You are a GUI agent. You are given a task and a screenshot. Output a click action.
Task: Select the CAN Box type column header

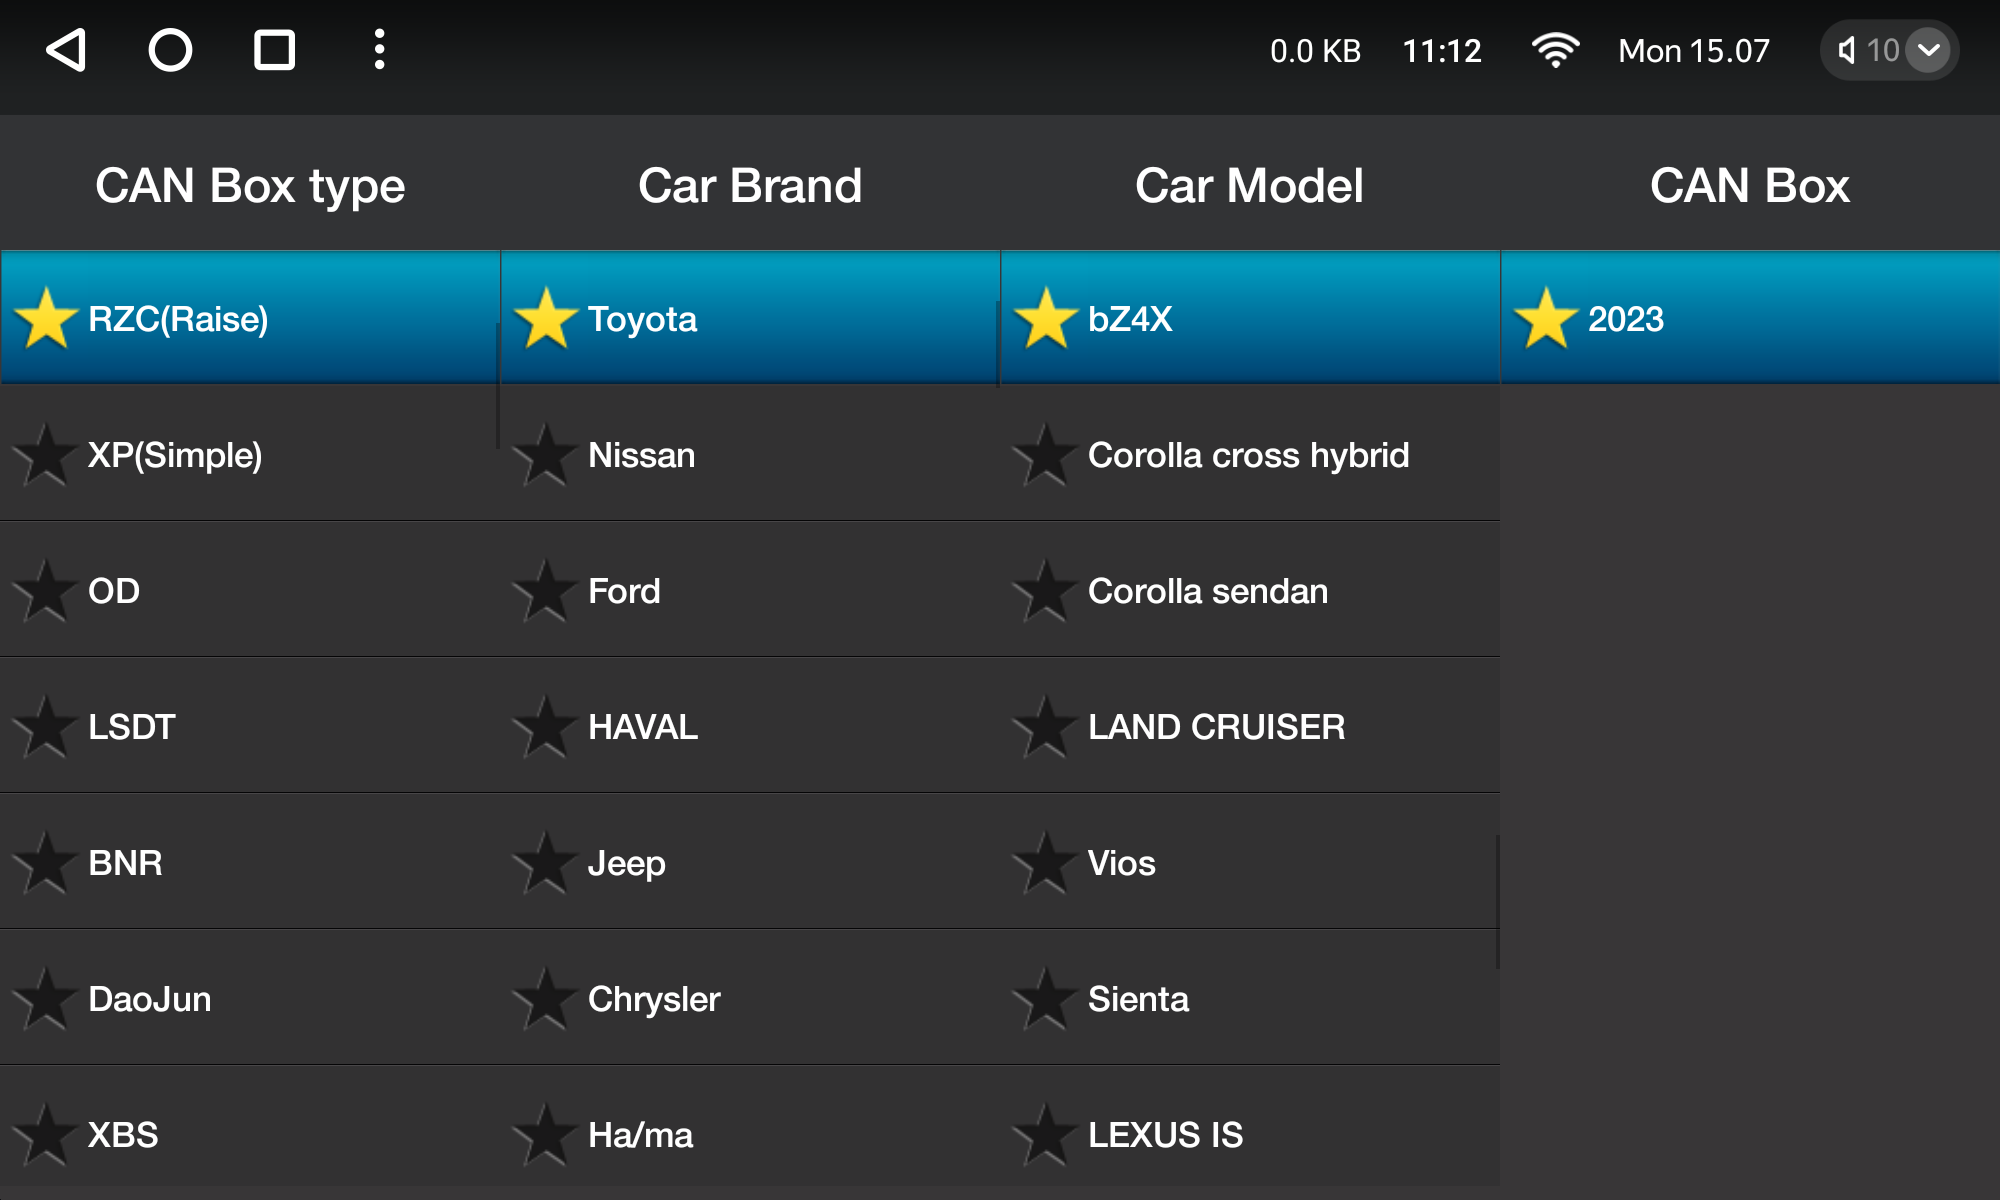pos(250,186)
